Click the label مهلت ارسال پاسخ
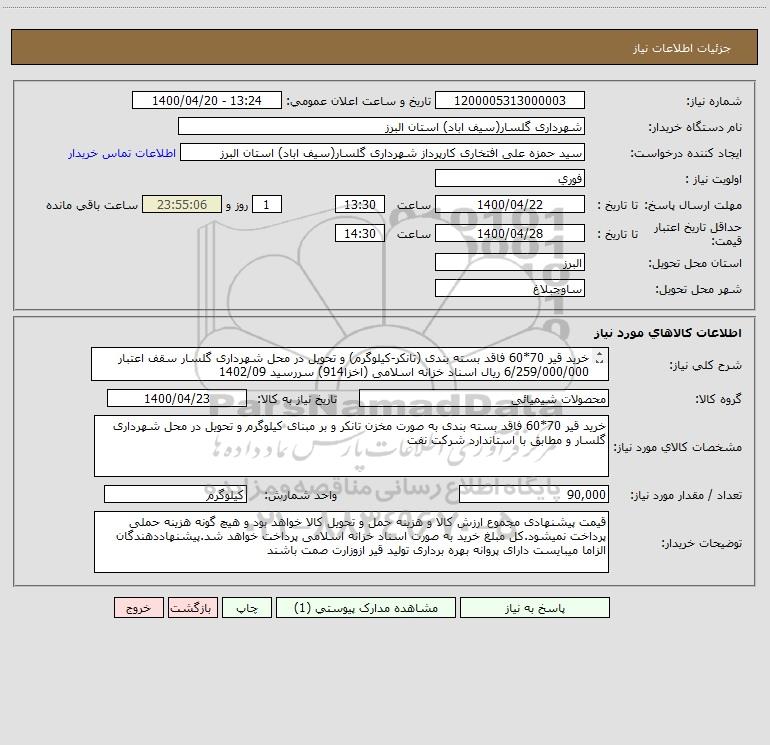This screenshot has height=745, width=770. click(693, 205)
